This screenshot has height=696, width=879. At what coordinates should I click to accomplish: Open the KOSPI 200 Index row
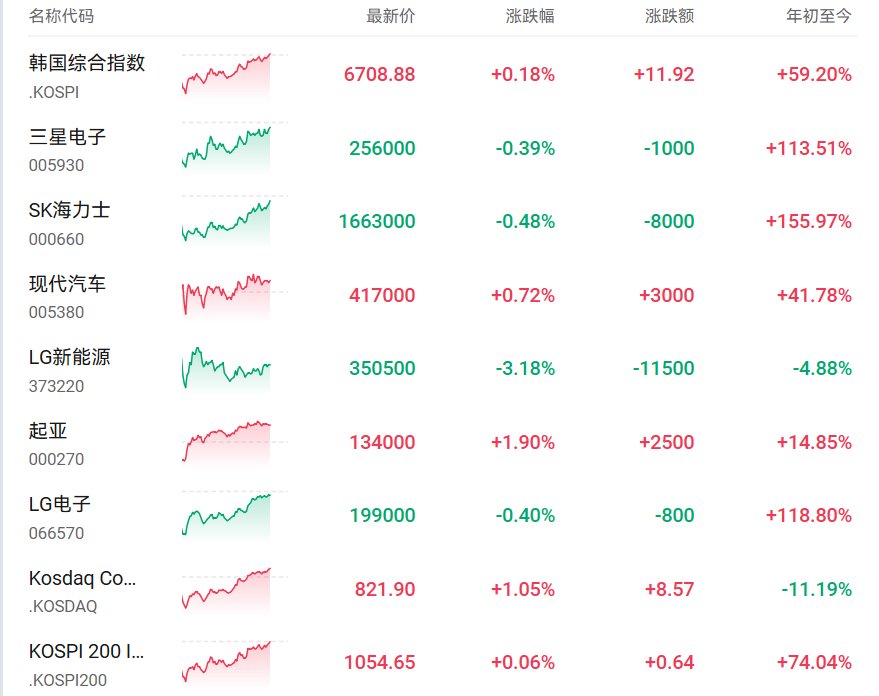pos(442,663)
